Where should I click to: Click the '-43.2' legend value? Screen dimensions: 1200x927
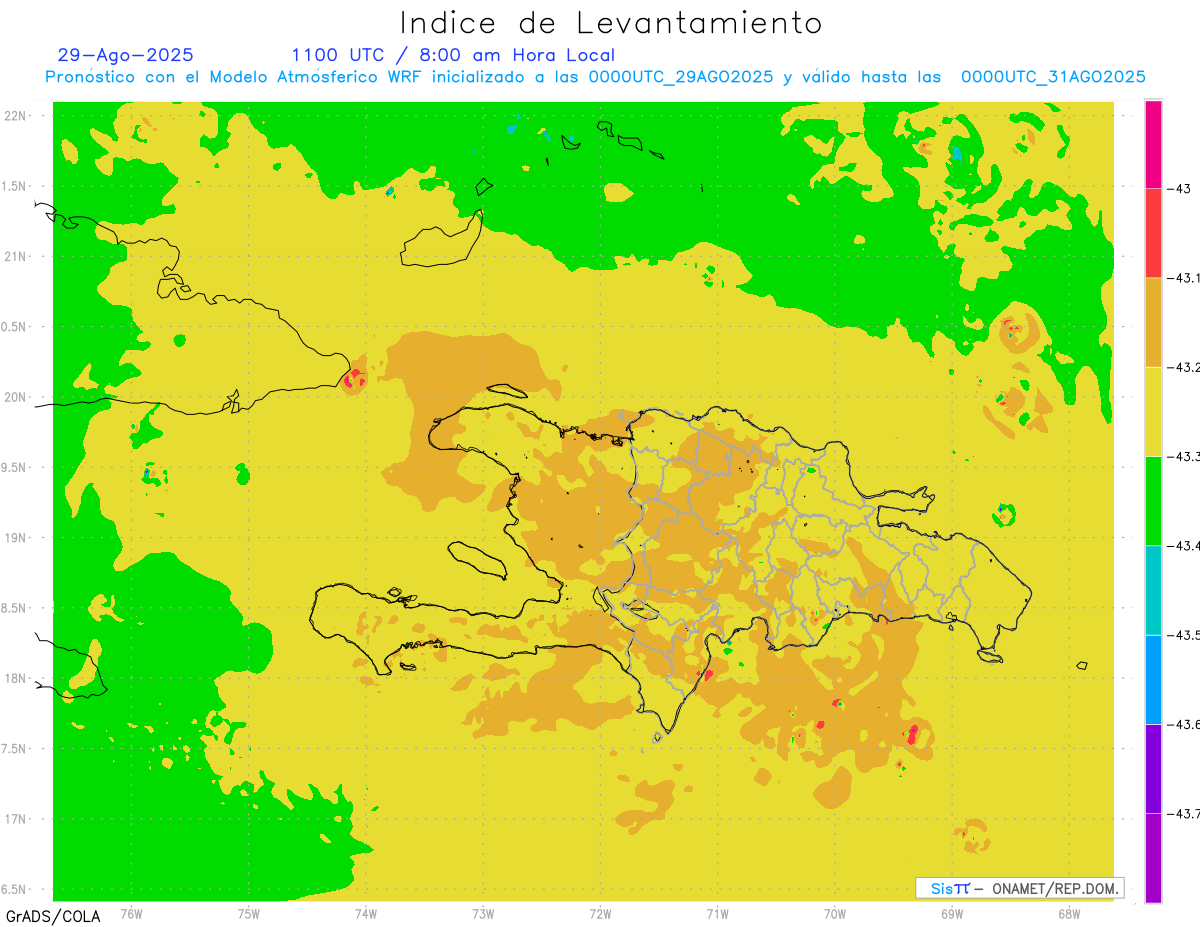pyautogui.click(x=1183, y=367)
